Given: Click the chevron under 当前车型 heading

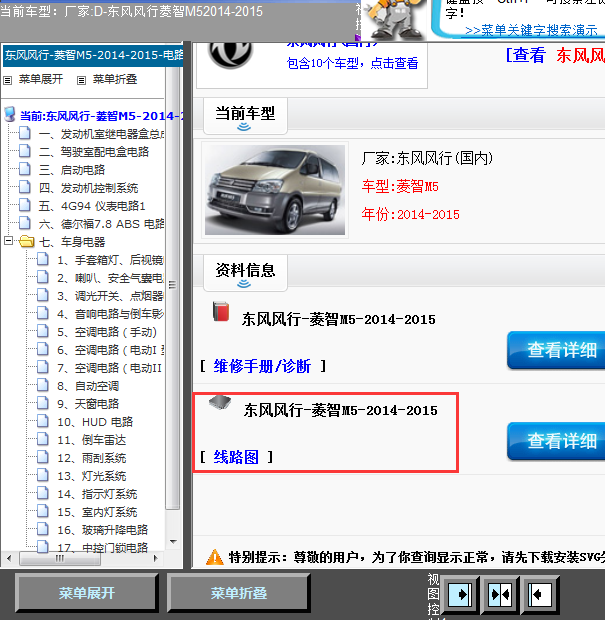Looking at the screenshot, I should [244, 127].
